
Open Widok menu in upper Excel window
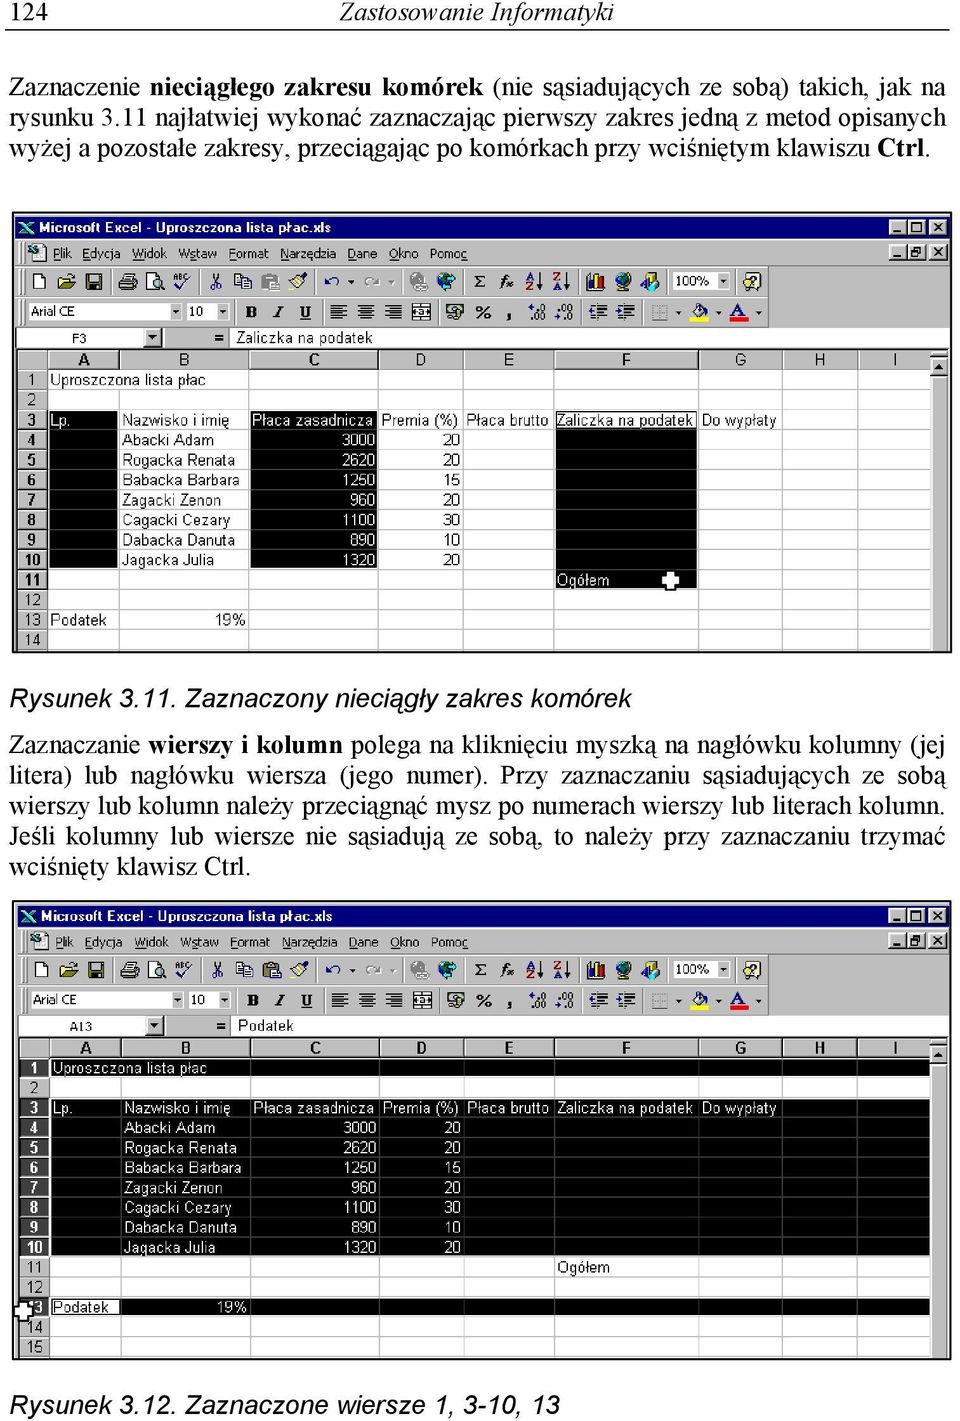click(149, 254)
